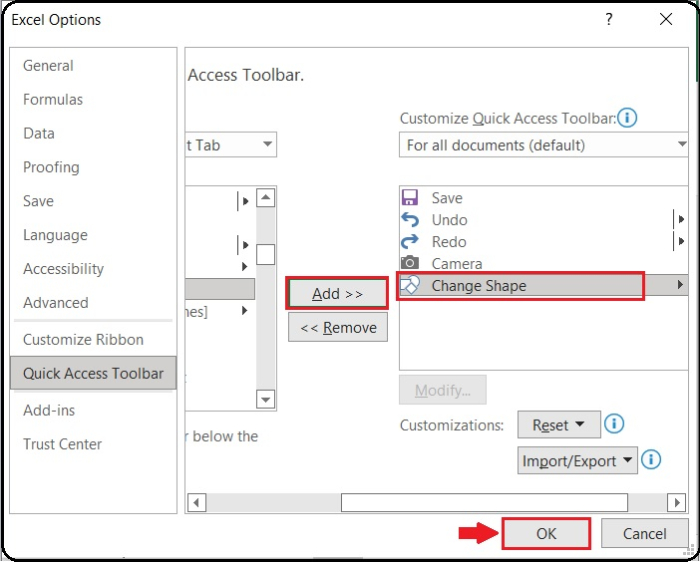The width and height of the screenshot is (700, 562).
Task: Expand the Change Shape submenu arrow
Action: [680, 286]
